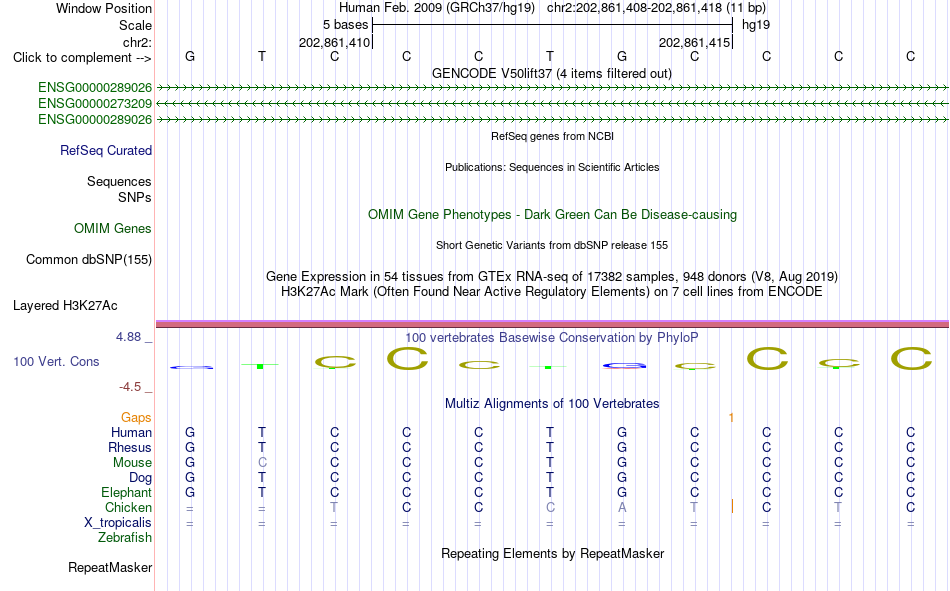Select the 100 Vert. Cons track label

pos(56,361)
